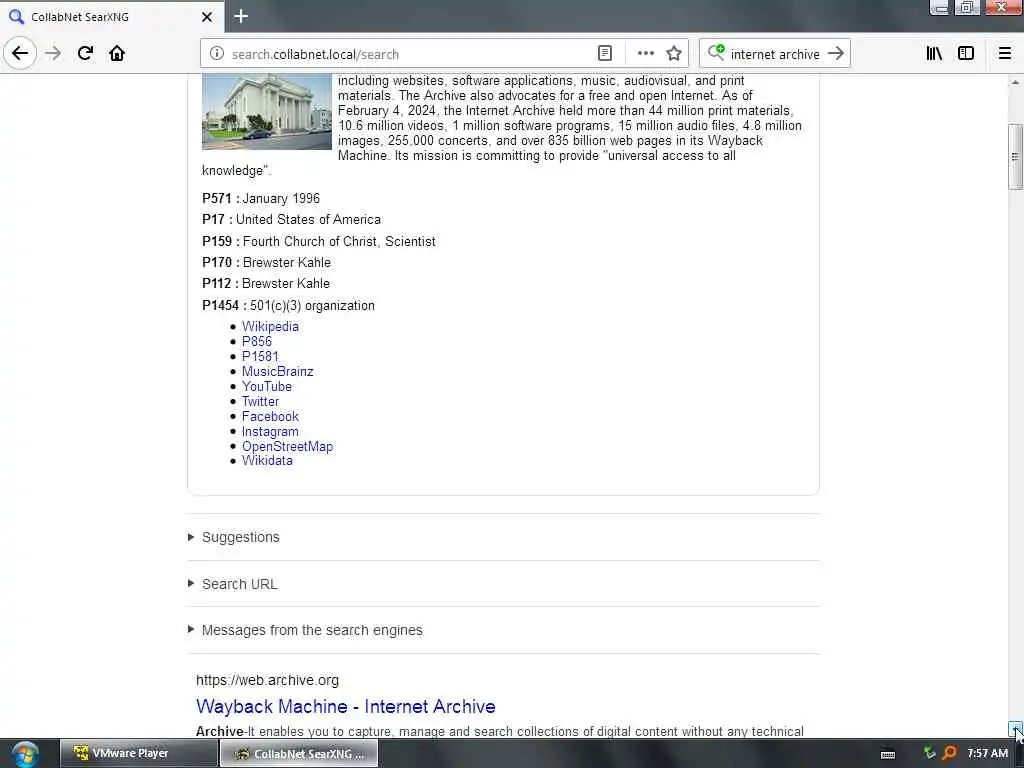Click the keyboard tray icon
Screen dimensions: 1024x768
coord(888,754)
